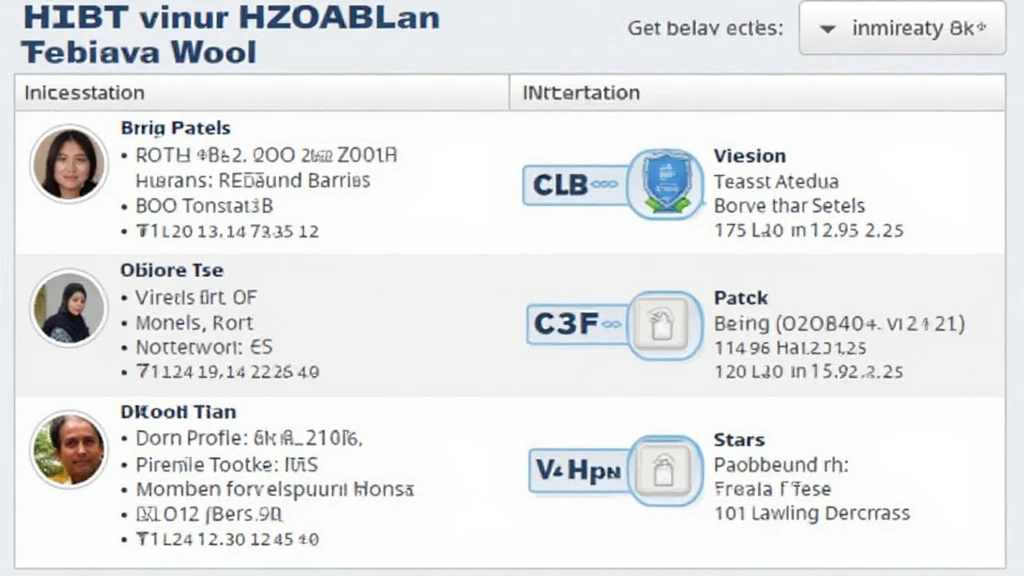Click the C3F row clipboard icon

[663, 325]
